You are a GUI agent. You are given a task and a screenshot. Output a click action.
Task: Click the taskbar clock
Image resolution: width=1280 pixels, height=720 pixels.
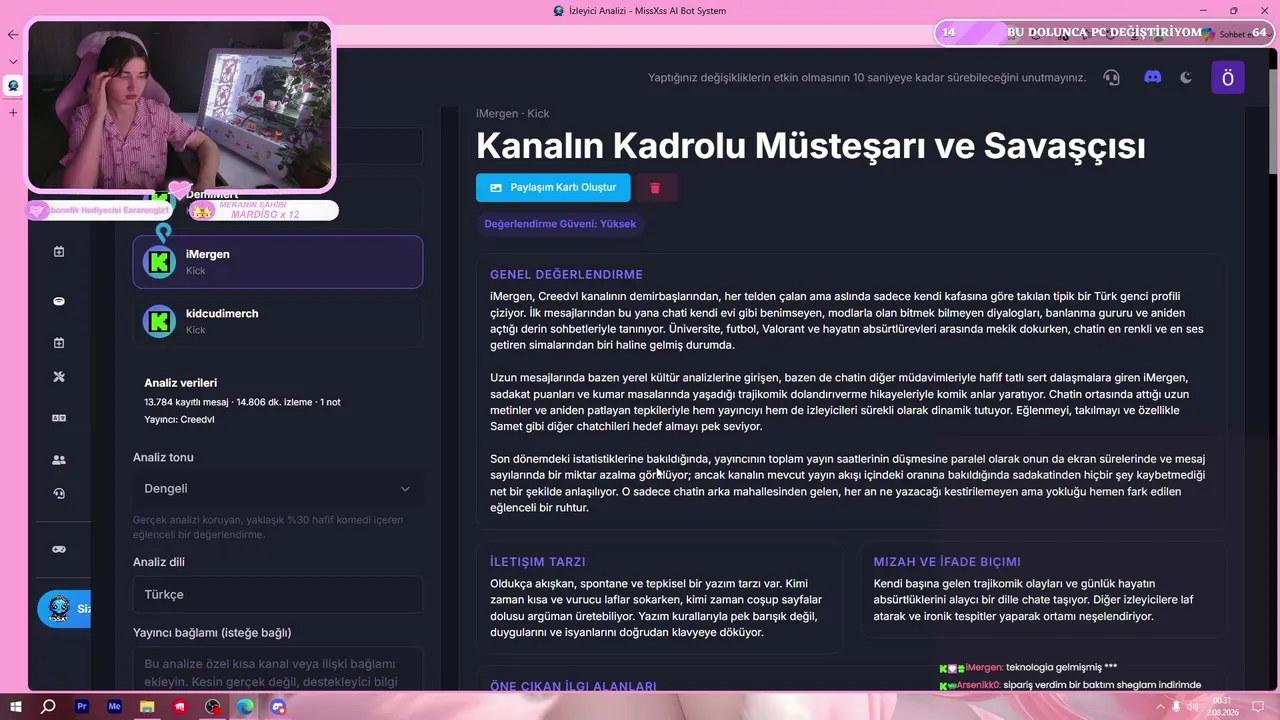coord(1221,706)
